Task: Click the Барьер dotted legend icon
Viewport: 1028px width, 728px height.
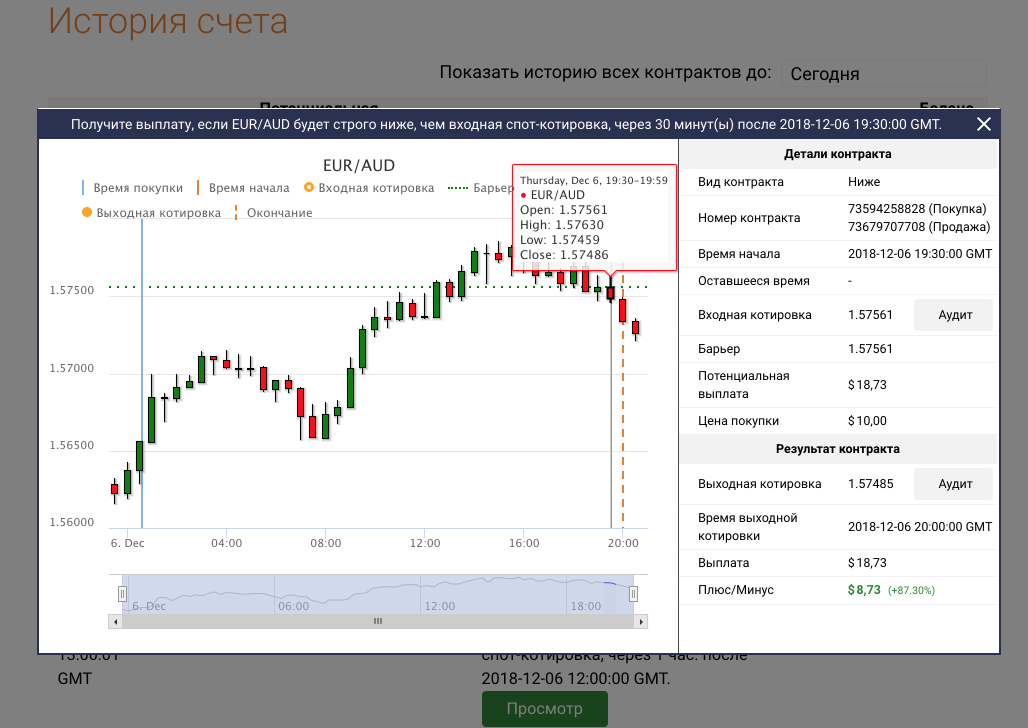Action: click(457, 188)
